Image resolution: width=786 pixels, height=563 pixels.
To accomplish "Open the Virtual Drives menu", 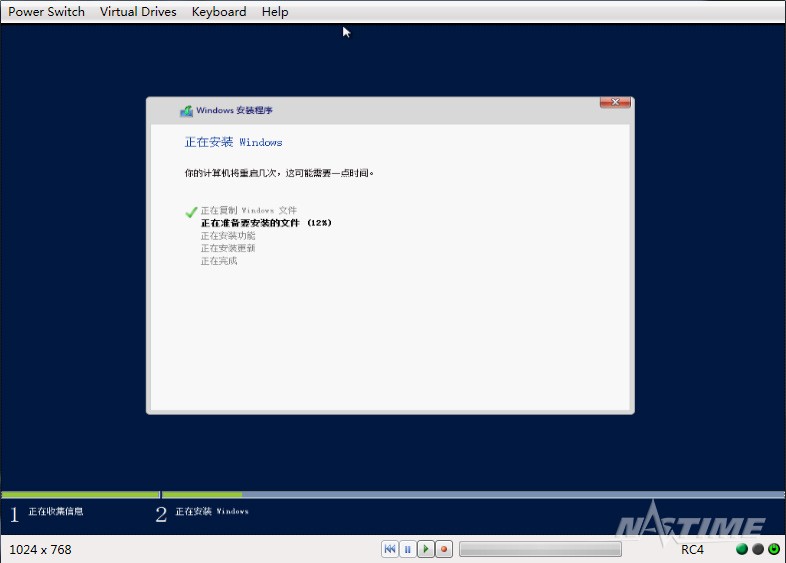I will pyautogui.click(x=138, y=12).
